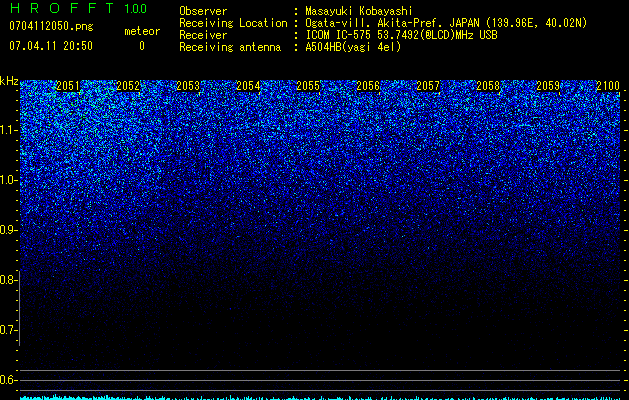Click the meteor label

tap(142, 31)
